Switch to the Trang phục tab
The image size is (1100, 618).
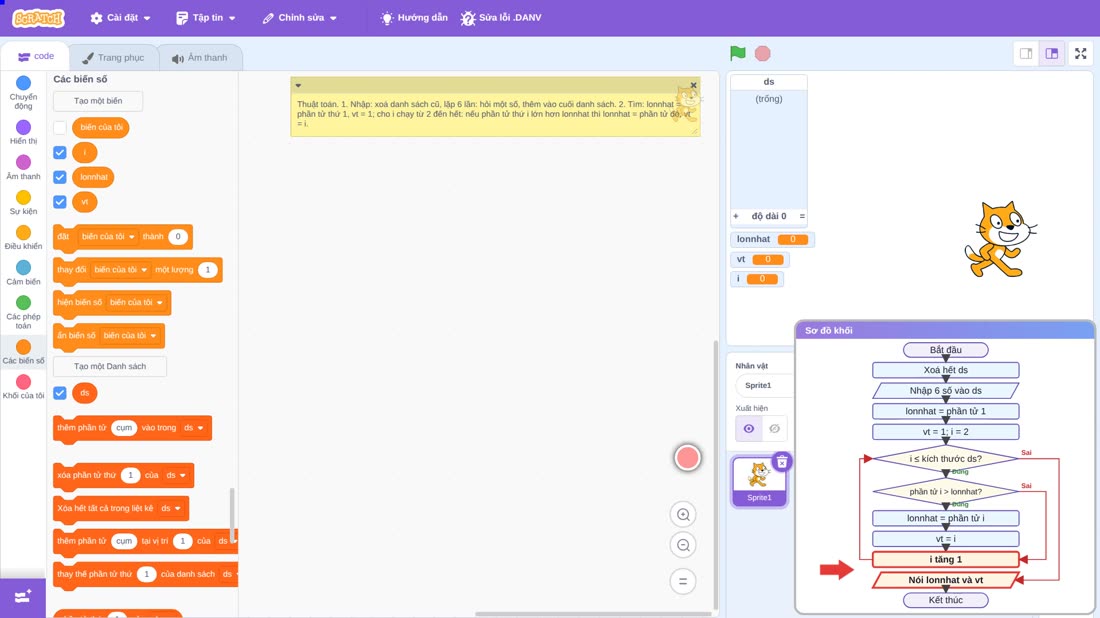[113, 58]
